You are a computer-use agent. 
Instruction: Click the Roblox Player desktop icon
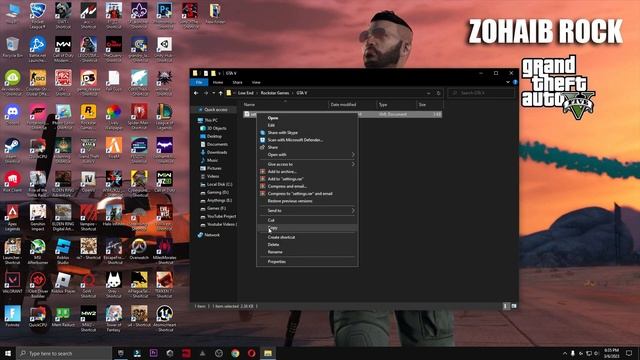coord(63,283)
